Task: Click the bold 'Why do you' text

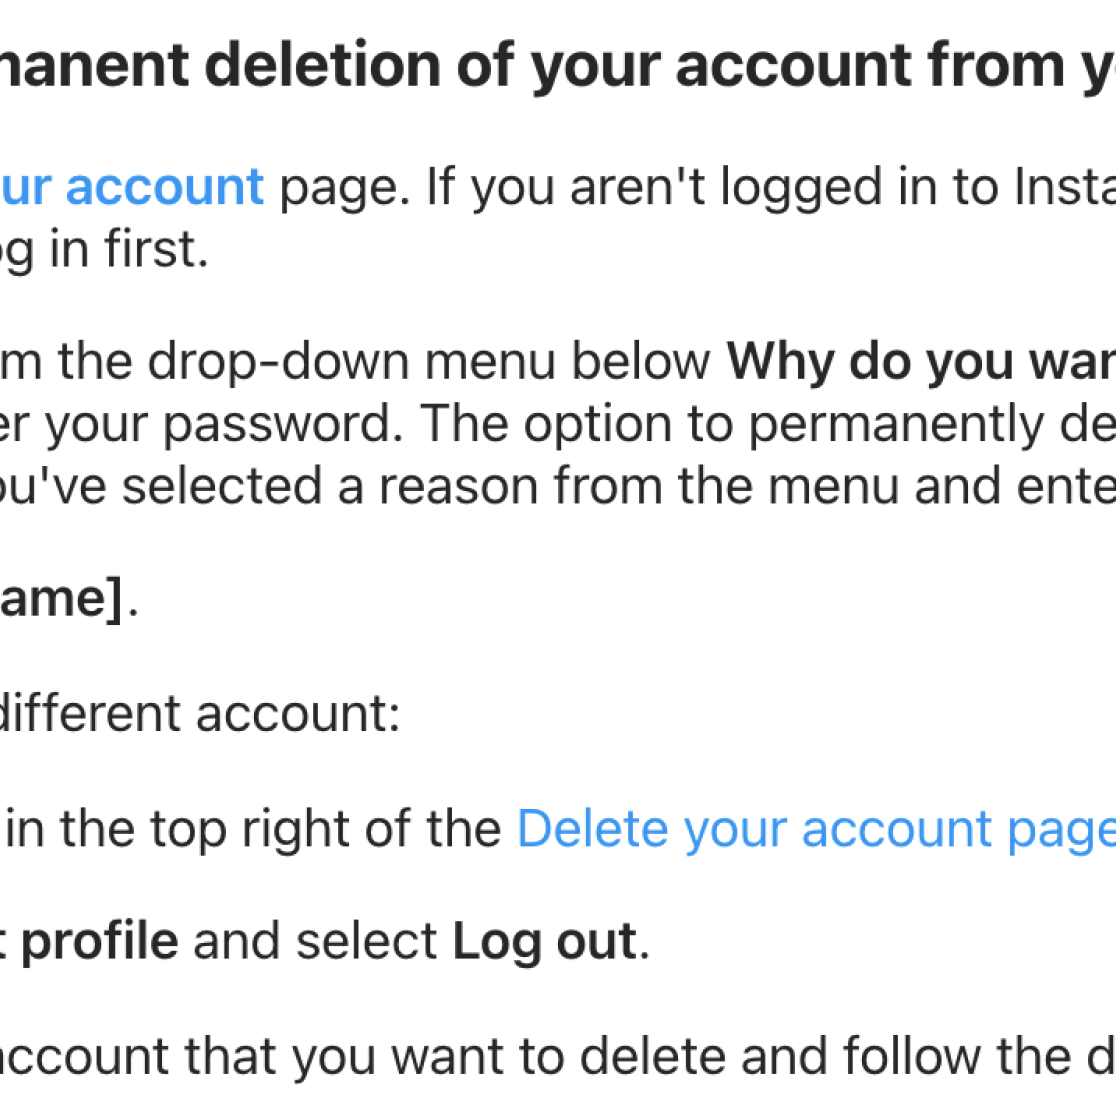Action: coord(870,363)
